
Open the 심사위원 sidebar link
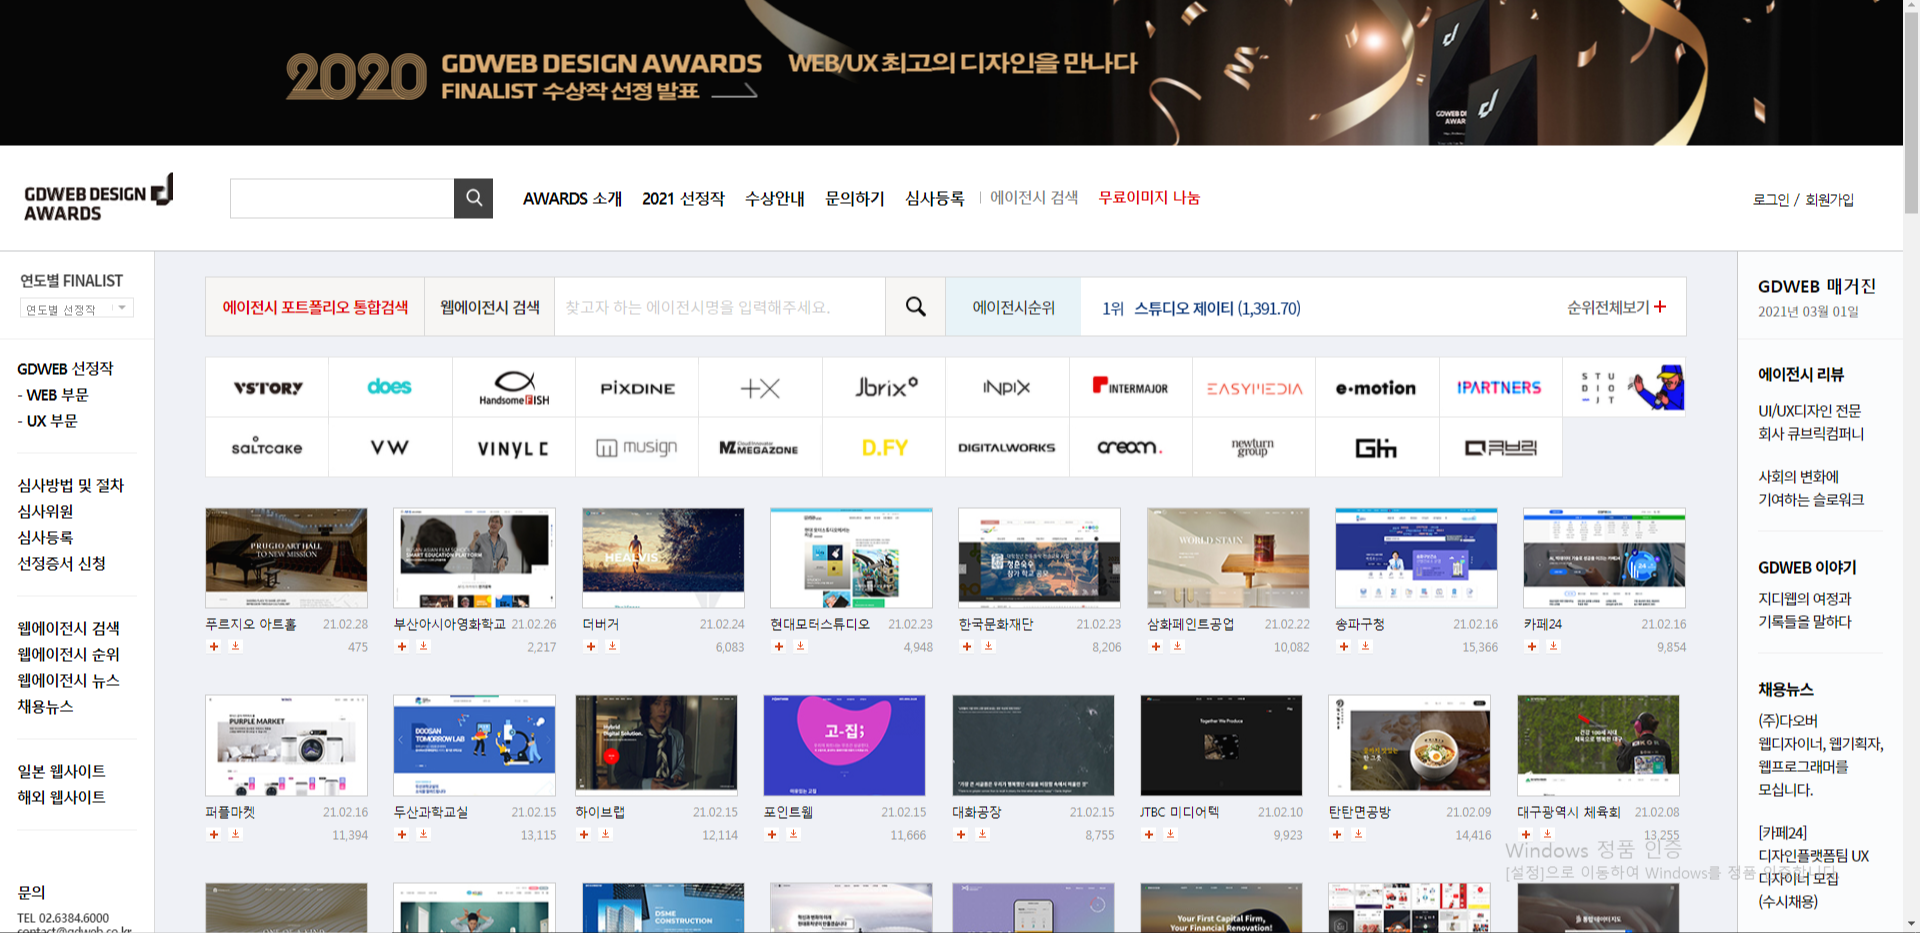45,511
